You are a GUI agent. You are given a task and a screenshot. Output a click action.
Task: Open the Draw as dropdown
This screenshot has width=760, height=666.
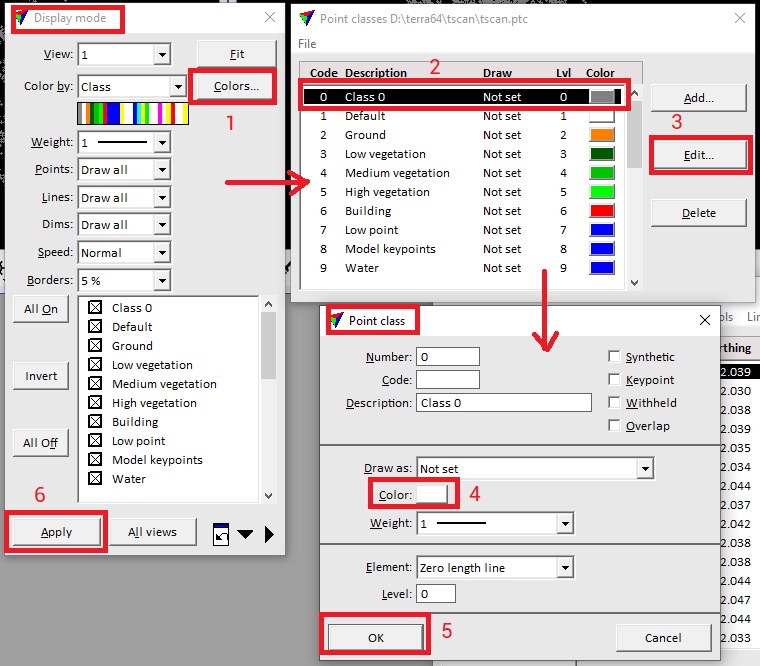point(645,469)
